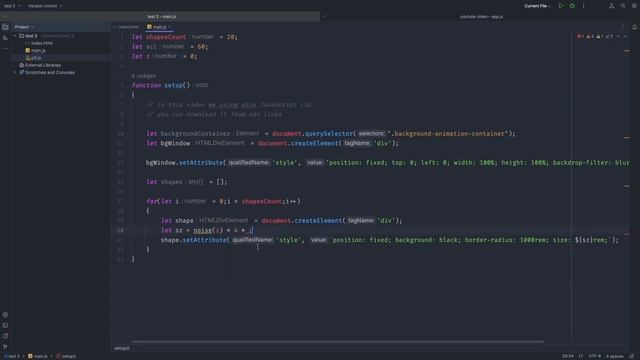Click the editor horizontal scrollbar
Viewport: 640px width, 360px height.
coord(338,342)
